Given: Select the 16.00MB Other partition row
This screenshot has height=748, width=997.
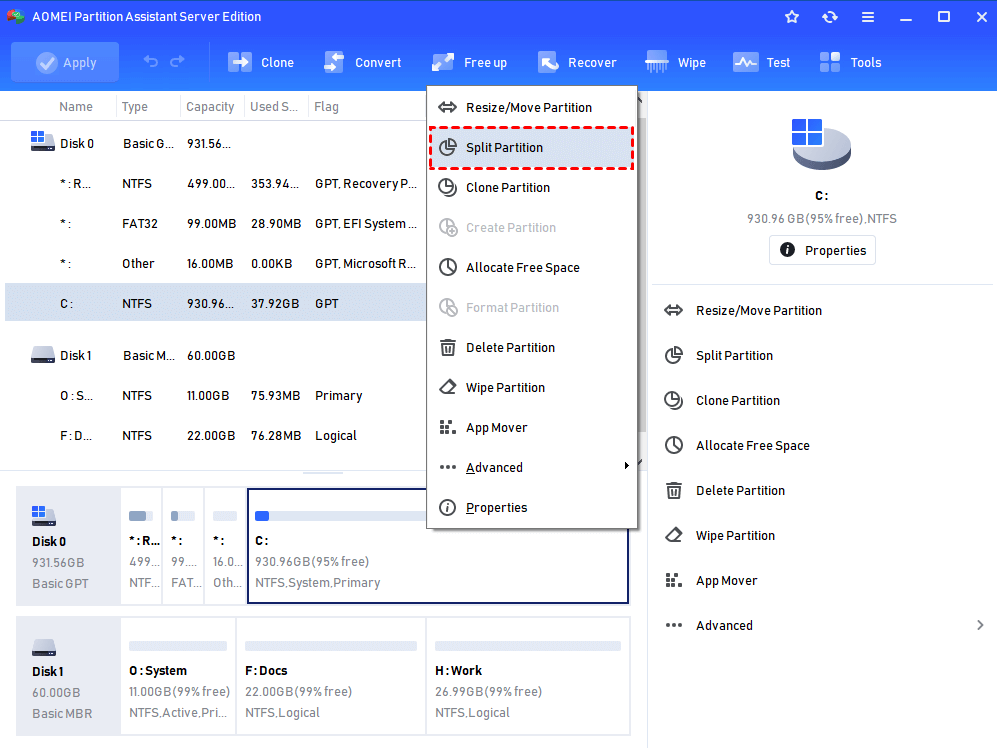Looking at the screenshot, I should tap(215, 263).
